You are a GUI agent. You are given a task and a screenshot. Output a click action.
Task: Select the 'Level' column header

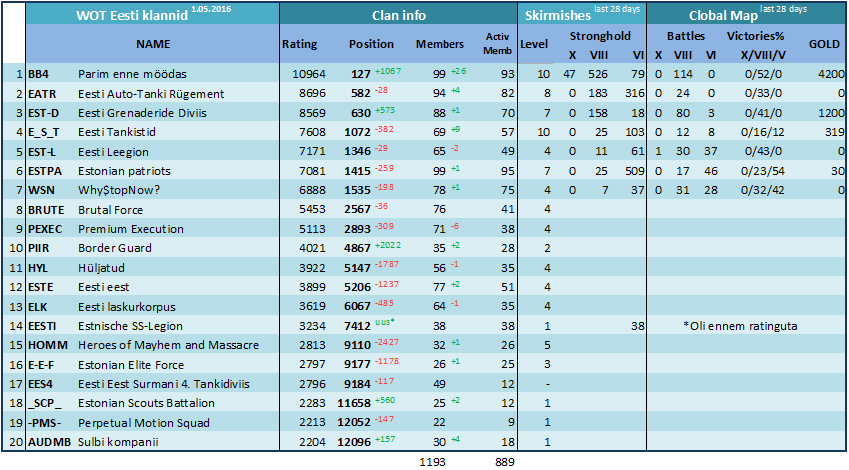[534, 44]
